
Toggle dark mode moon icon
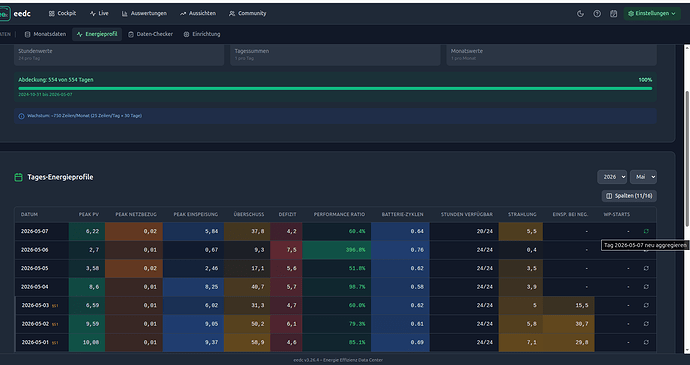click(x=580, y=14)
